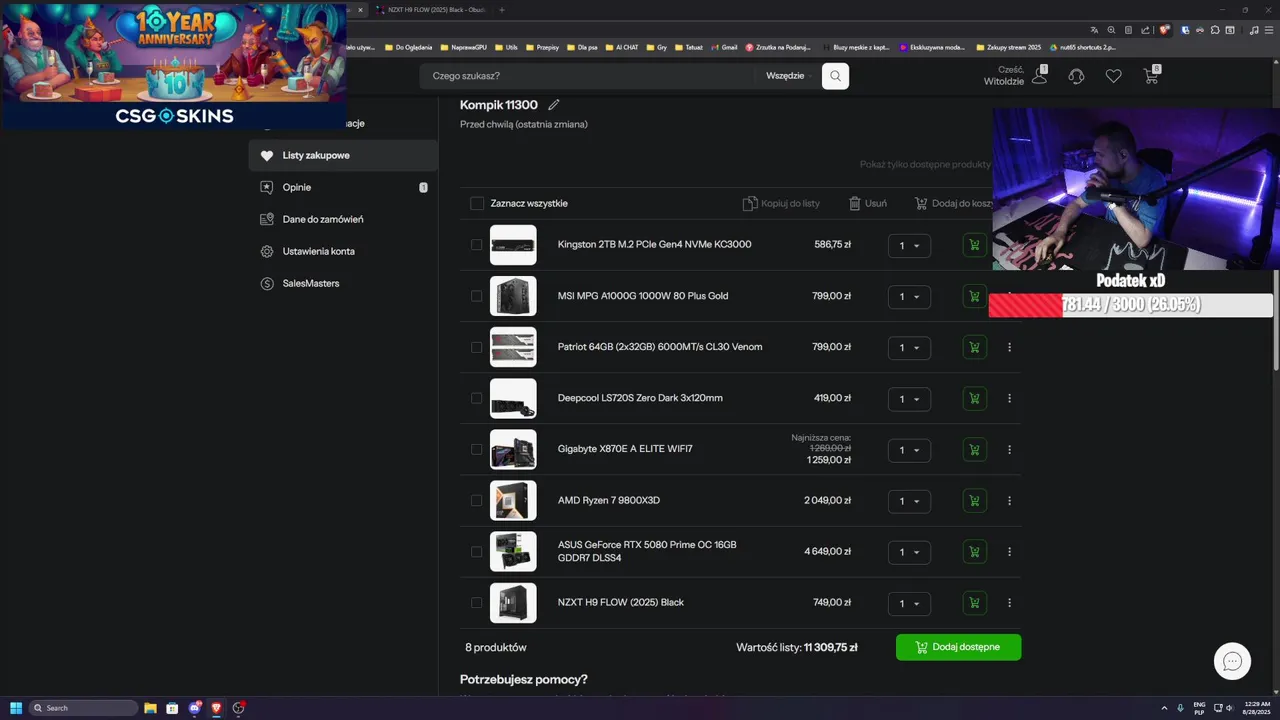The image size is (1280, 720).
Task: Open quantity dropdown for Ryzen 7 9800X3D
Action: (x=909, y=501)
